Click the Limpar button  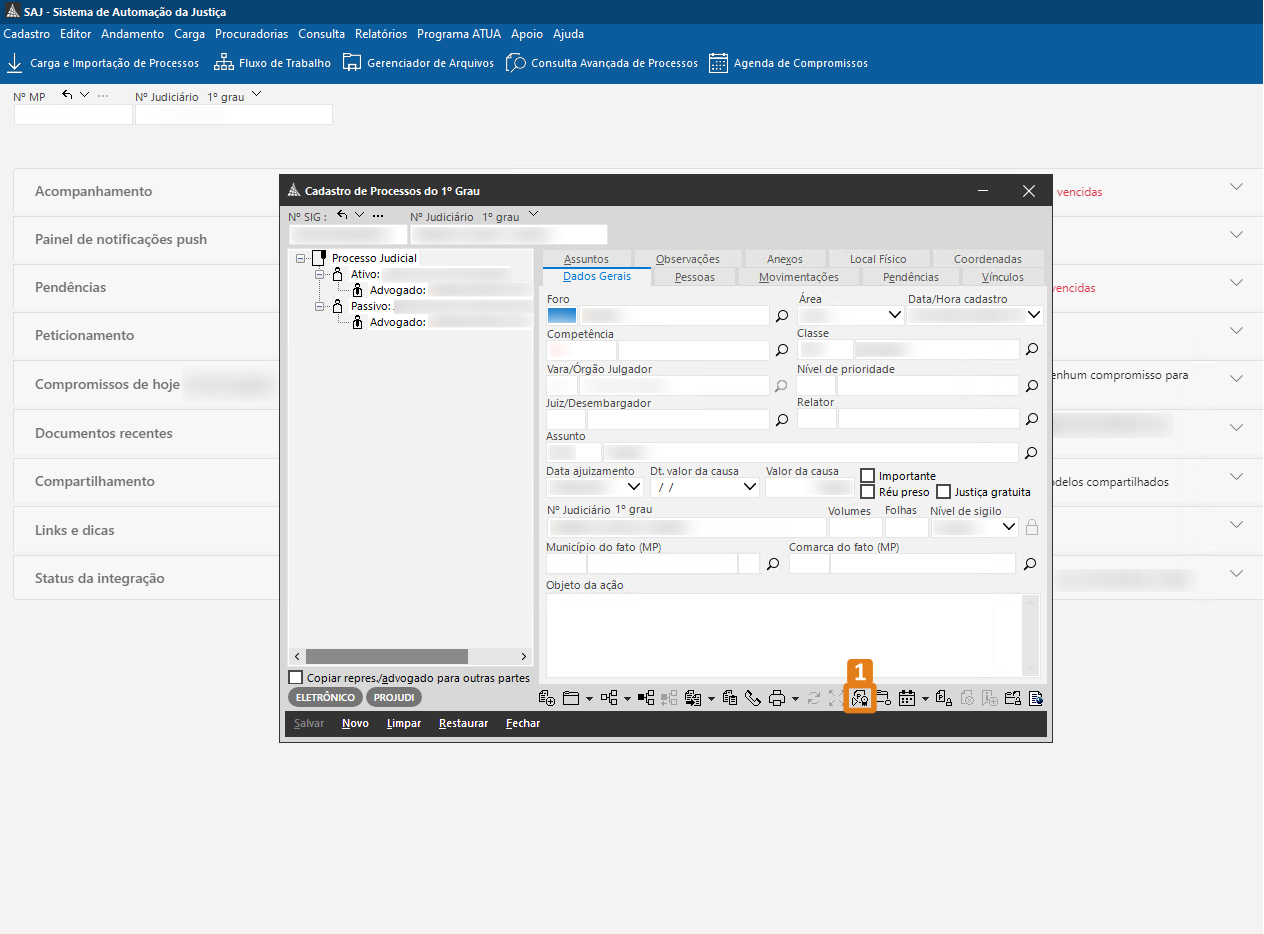403,723
